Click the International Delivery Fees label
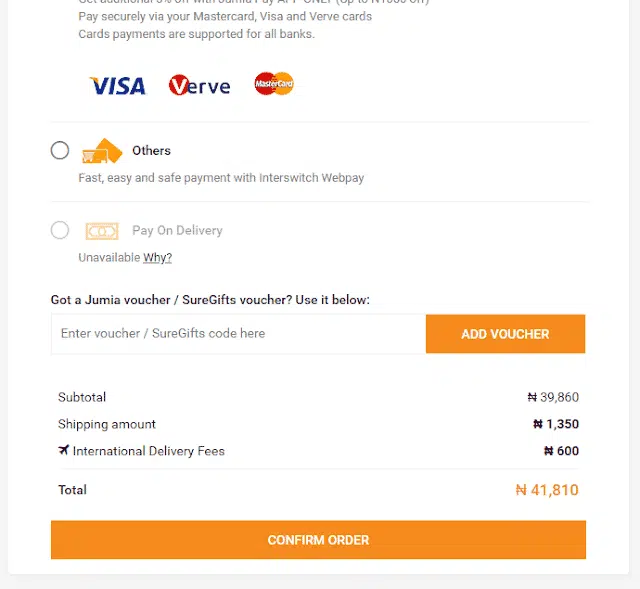This screenshot has height=589, width=640. click(148, 451)
